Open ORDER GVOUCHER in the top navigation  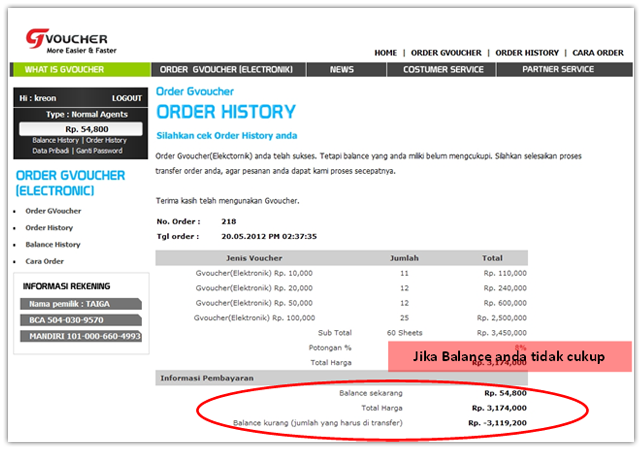(446, 53)
